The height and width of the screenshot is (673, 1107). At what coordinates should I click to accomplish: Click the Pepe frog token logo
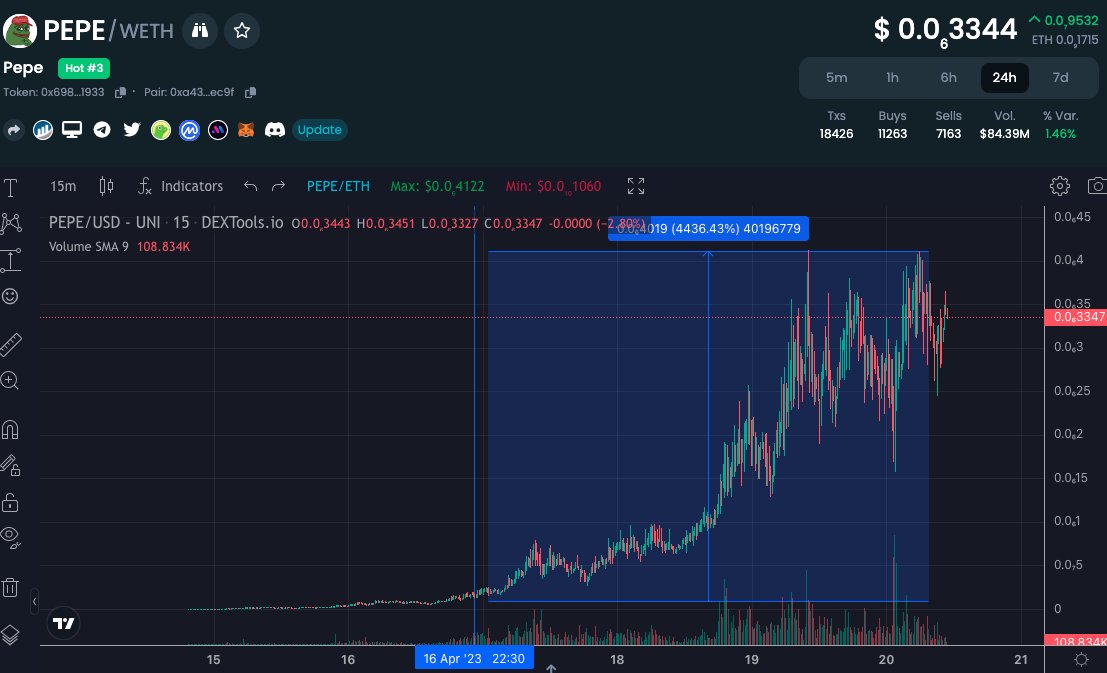click(20, 30)
